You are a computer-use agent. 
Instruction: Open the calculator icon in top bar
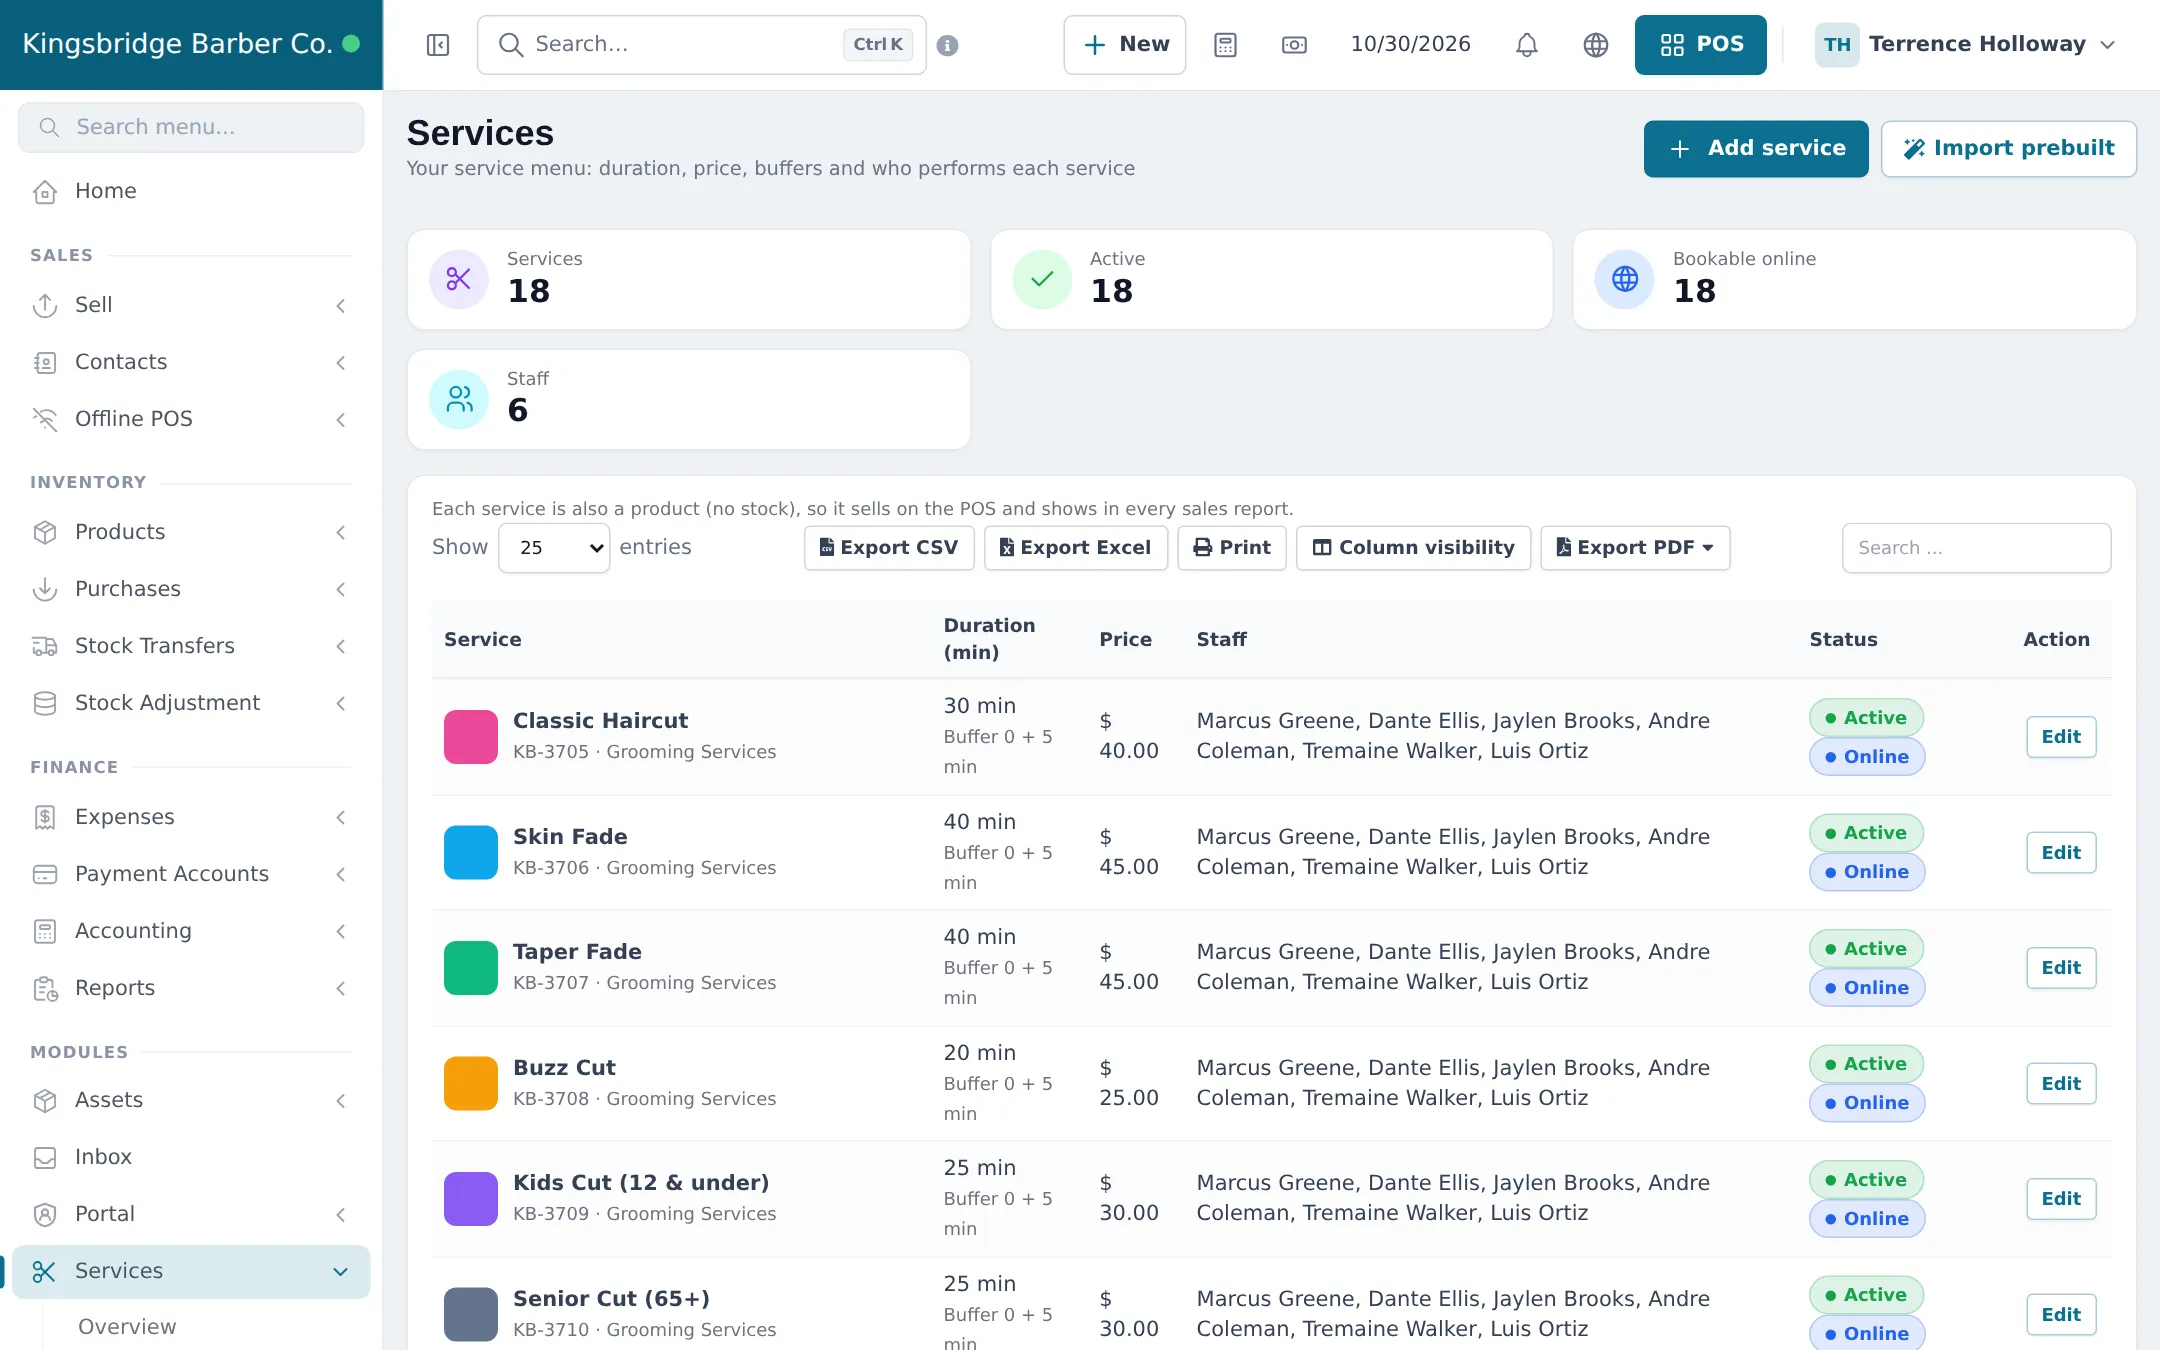(1225, 45)
